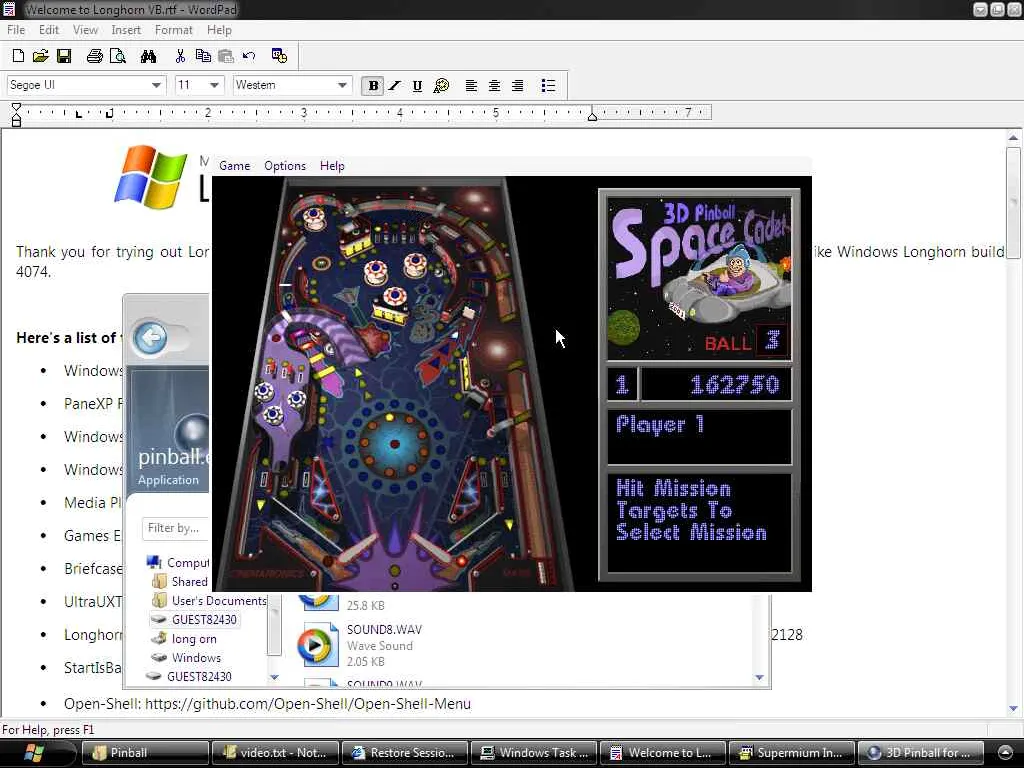
Task: Click the Print Preview icon in WordPad
Action: point(118,56)
